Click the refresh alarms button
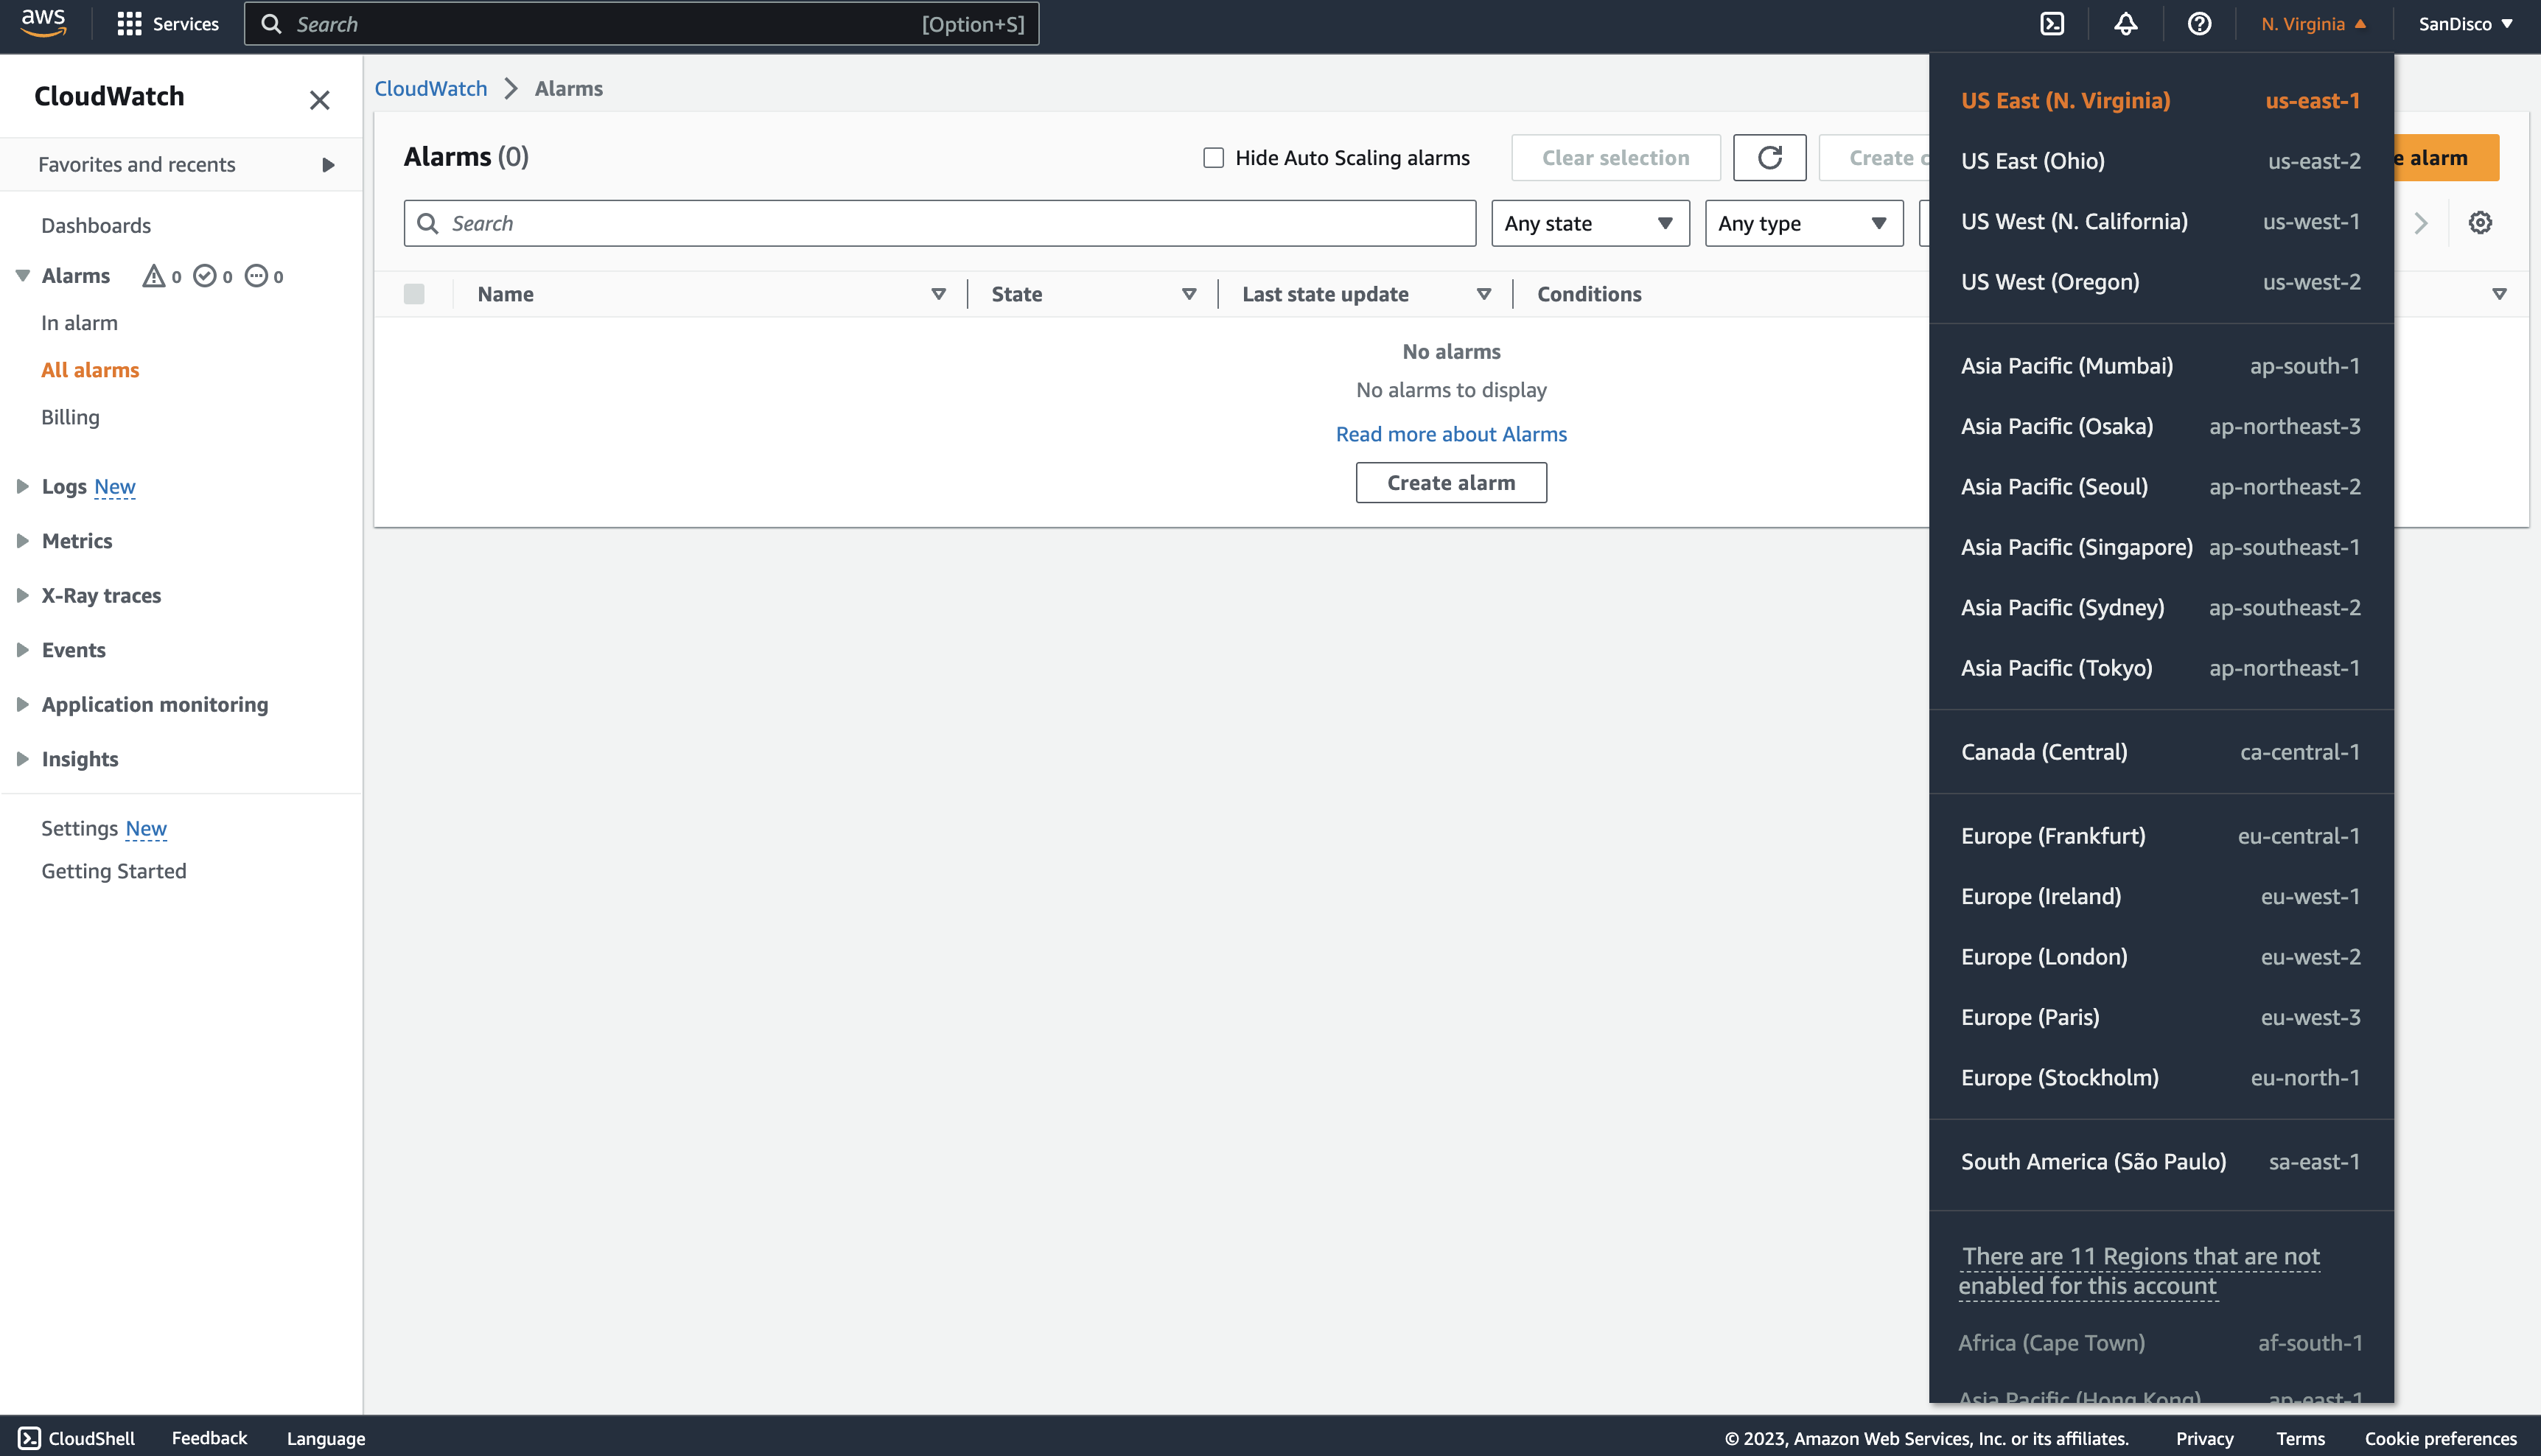2541x1456 pixels. click(x=1769, y=158)
